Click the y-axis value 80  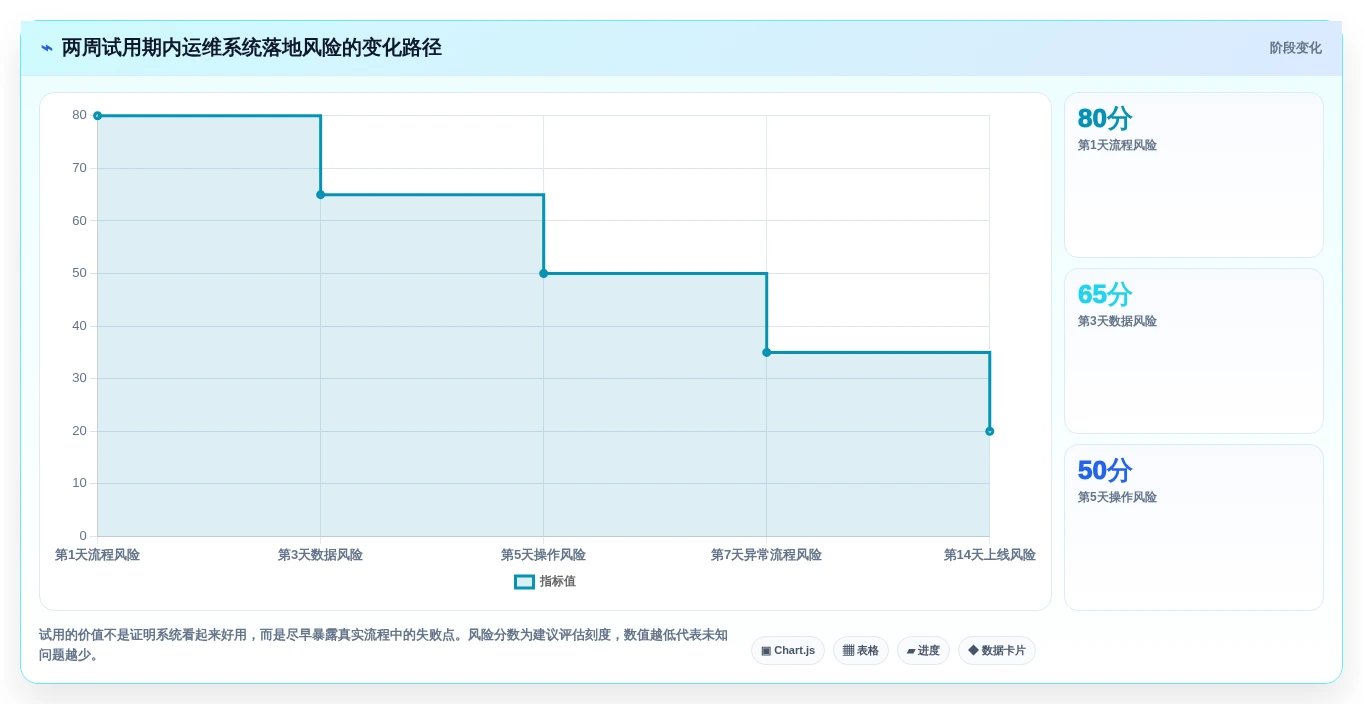79,115
